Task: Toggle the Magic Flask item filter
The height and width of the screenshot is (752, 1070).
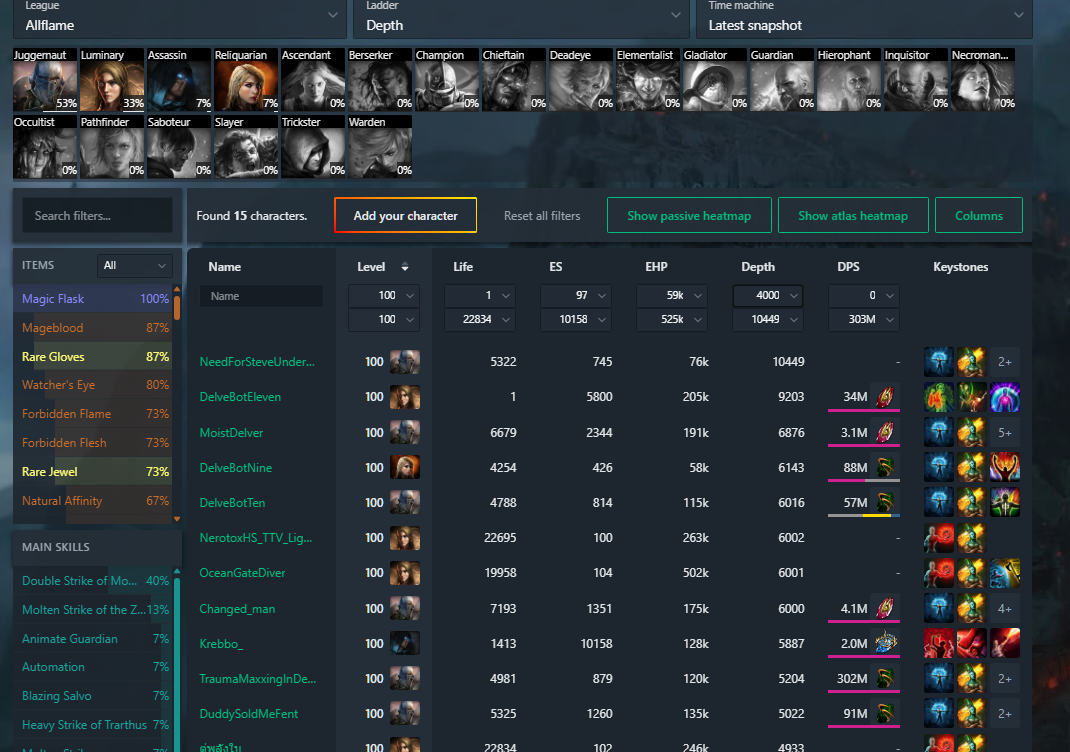Action: 93,299
